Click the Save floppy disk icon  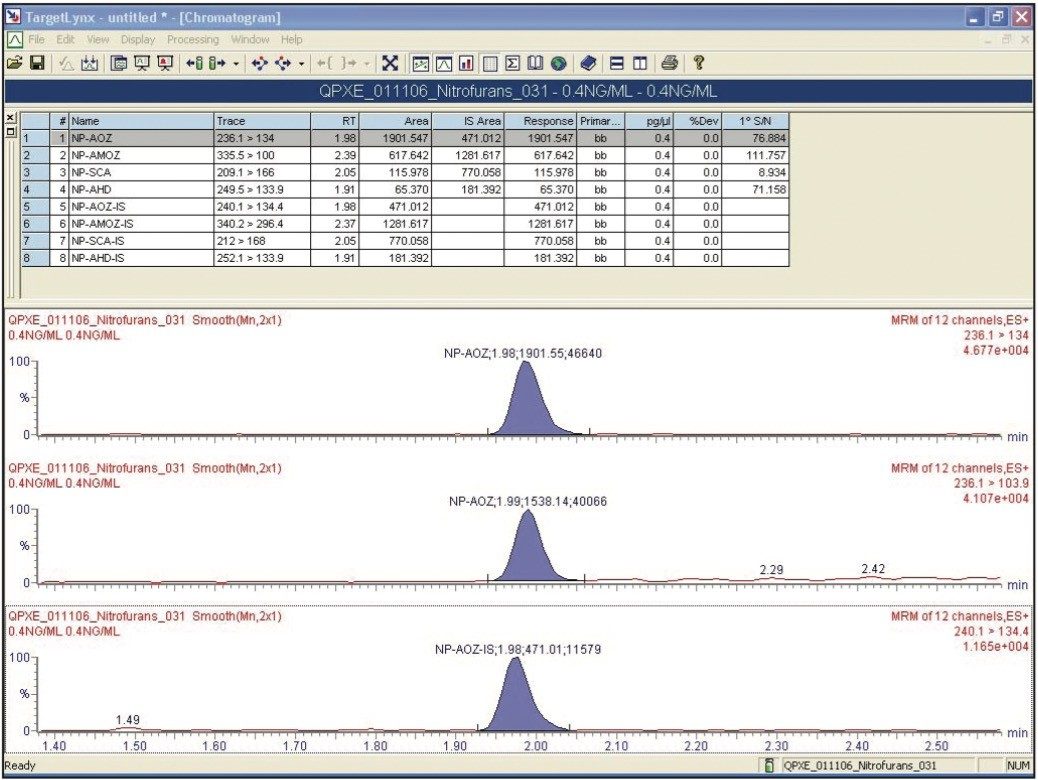[36, 63]
